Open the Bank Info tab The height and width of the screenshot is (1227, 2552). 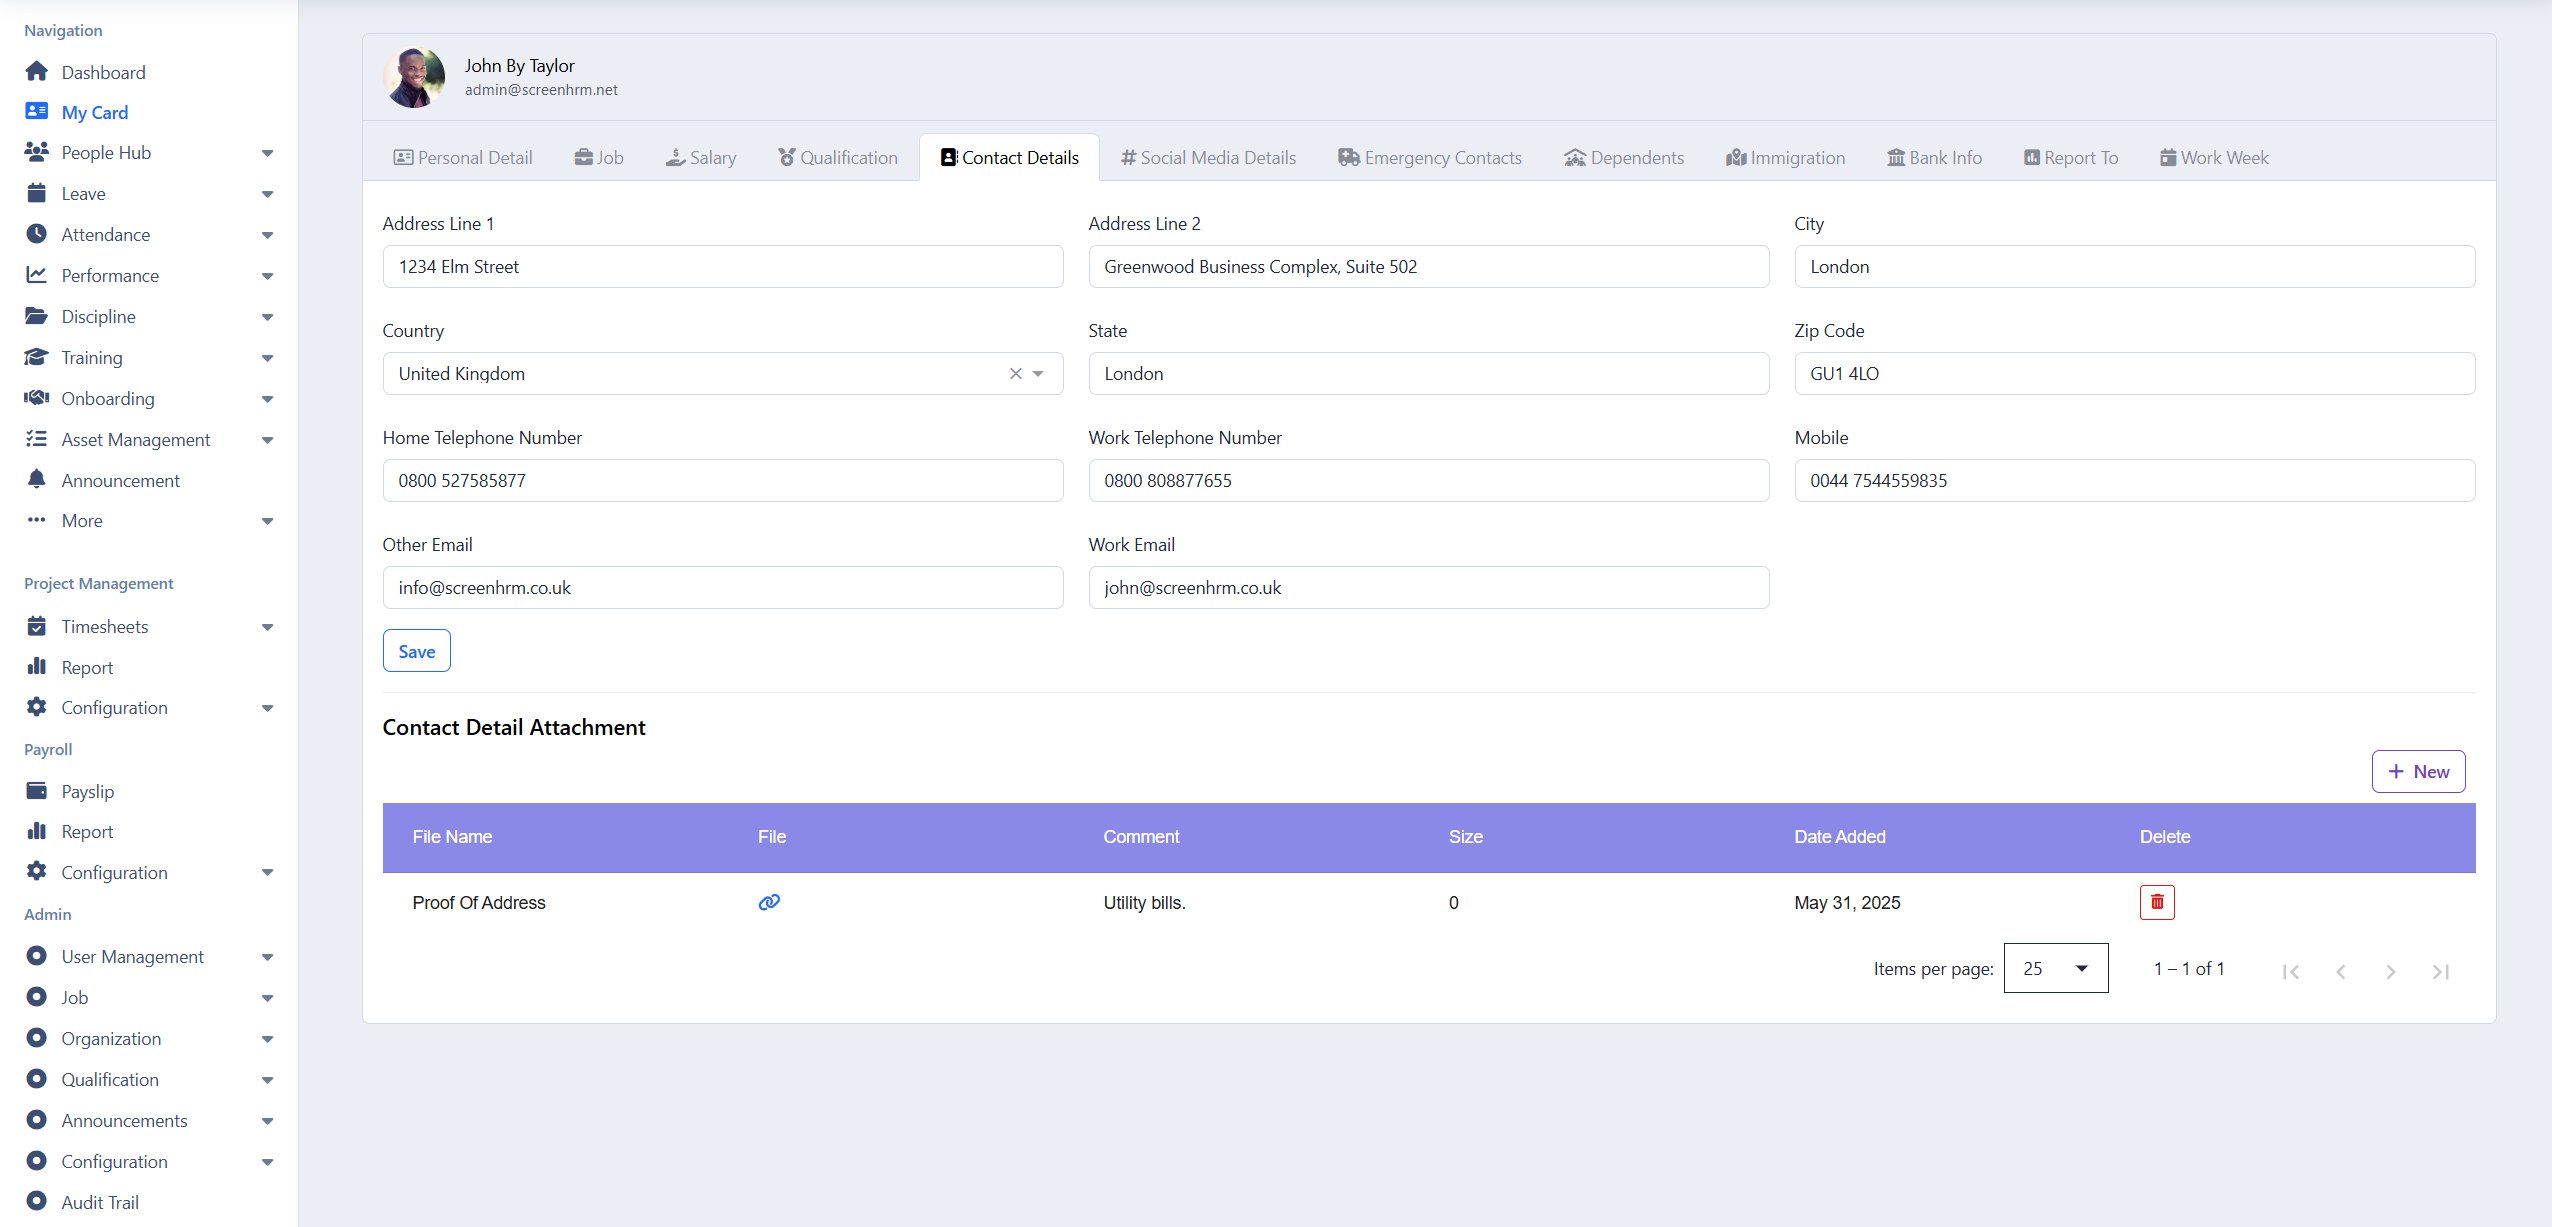coord(1934,157)
